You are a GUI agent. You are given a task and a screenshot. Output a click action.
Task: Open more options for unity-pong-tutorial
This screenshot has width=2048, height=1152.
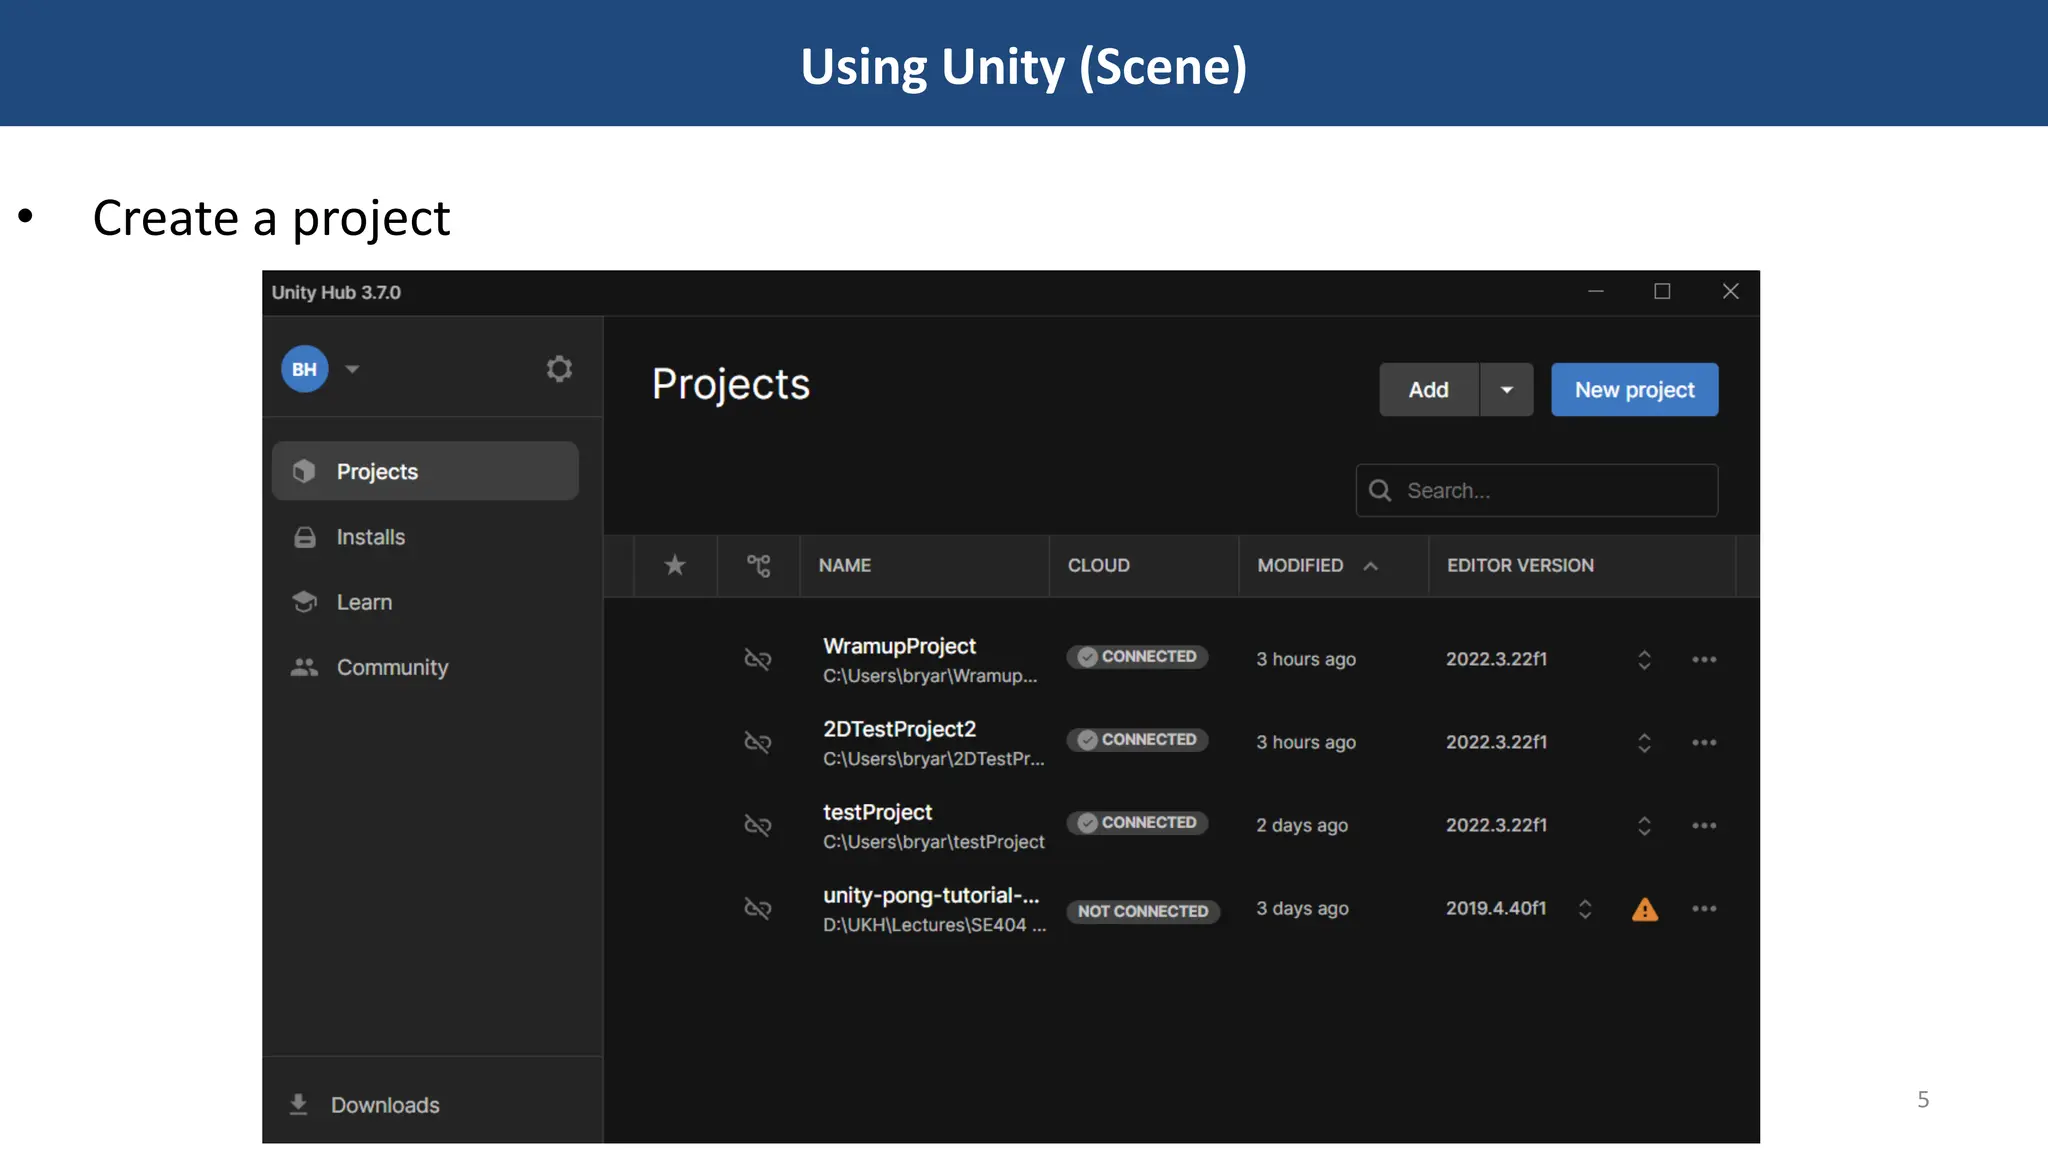coord(1704,908)
